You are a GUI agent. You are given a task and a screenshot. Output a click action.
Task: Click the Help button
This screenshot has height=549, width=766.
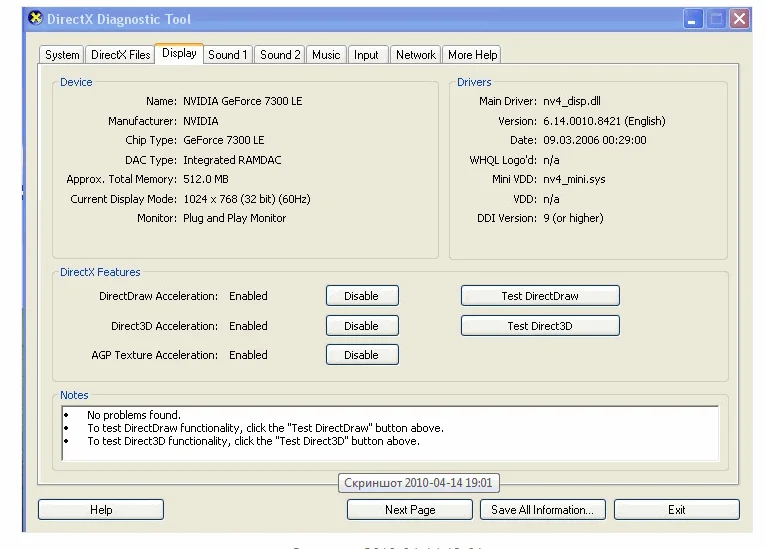101,510
